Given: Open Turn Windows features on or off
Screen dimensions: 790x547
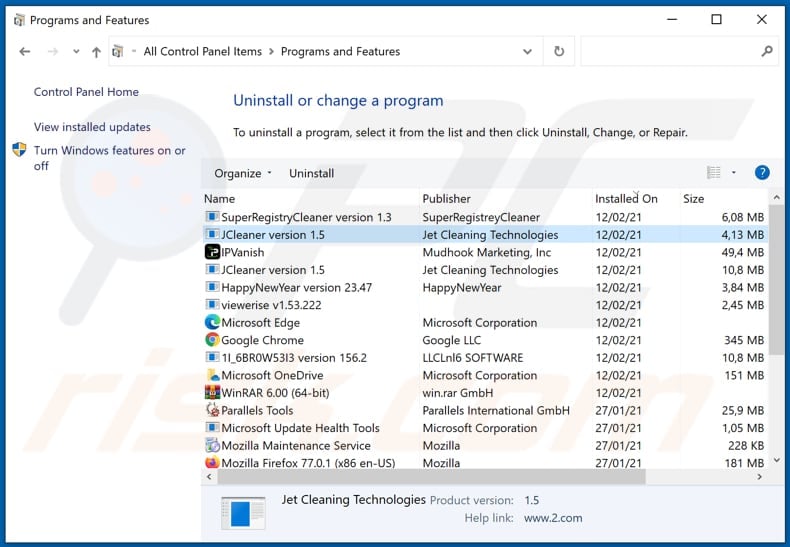Looking at the screenshot, I should click(x=109, y=158).
